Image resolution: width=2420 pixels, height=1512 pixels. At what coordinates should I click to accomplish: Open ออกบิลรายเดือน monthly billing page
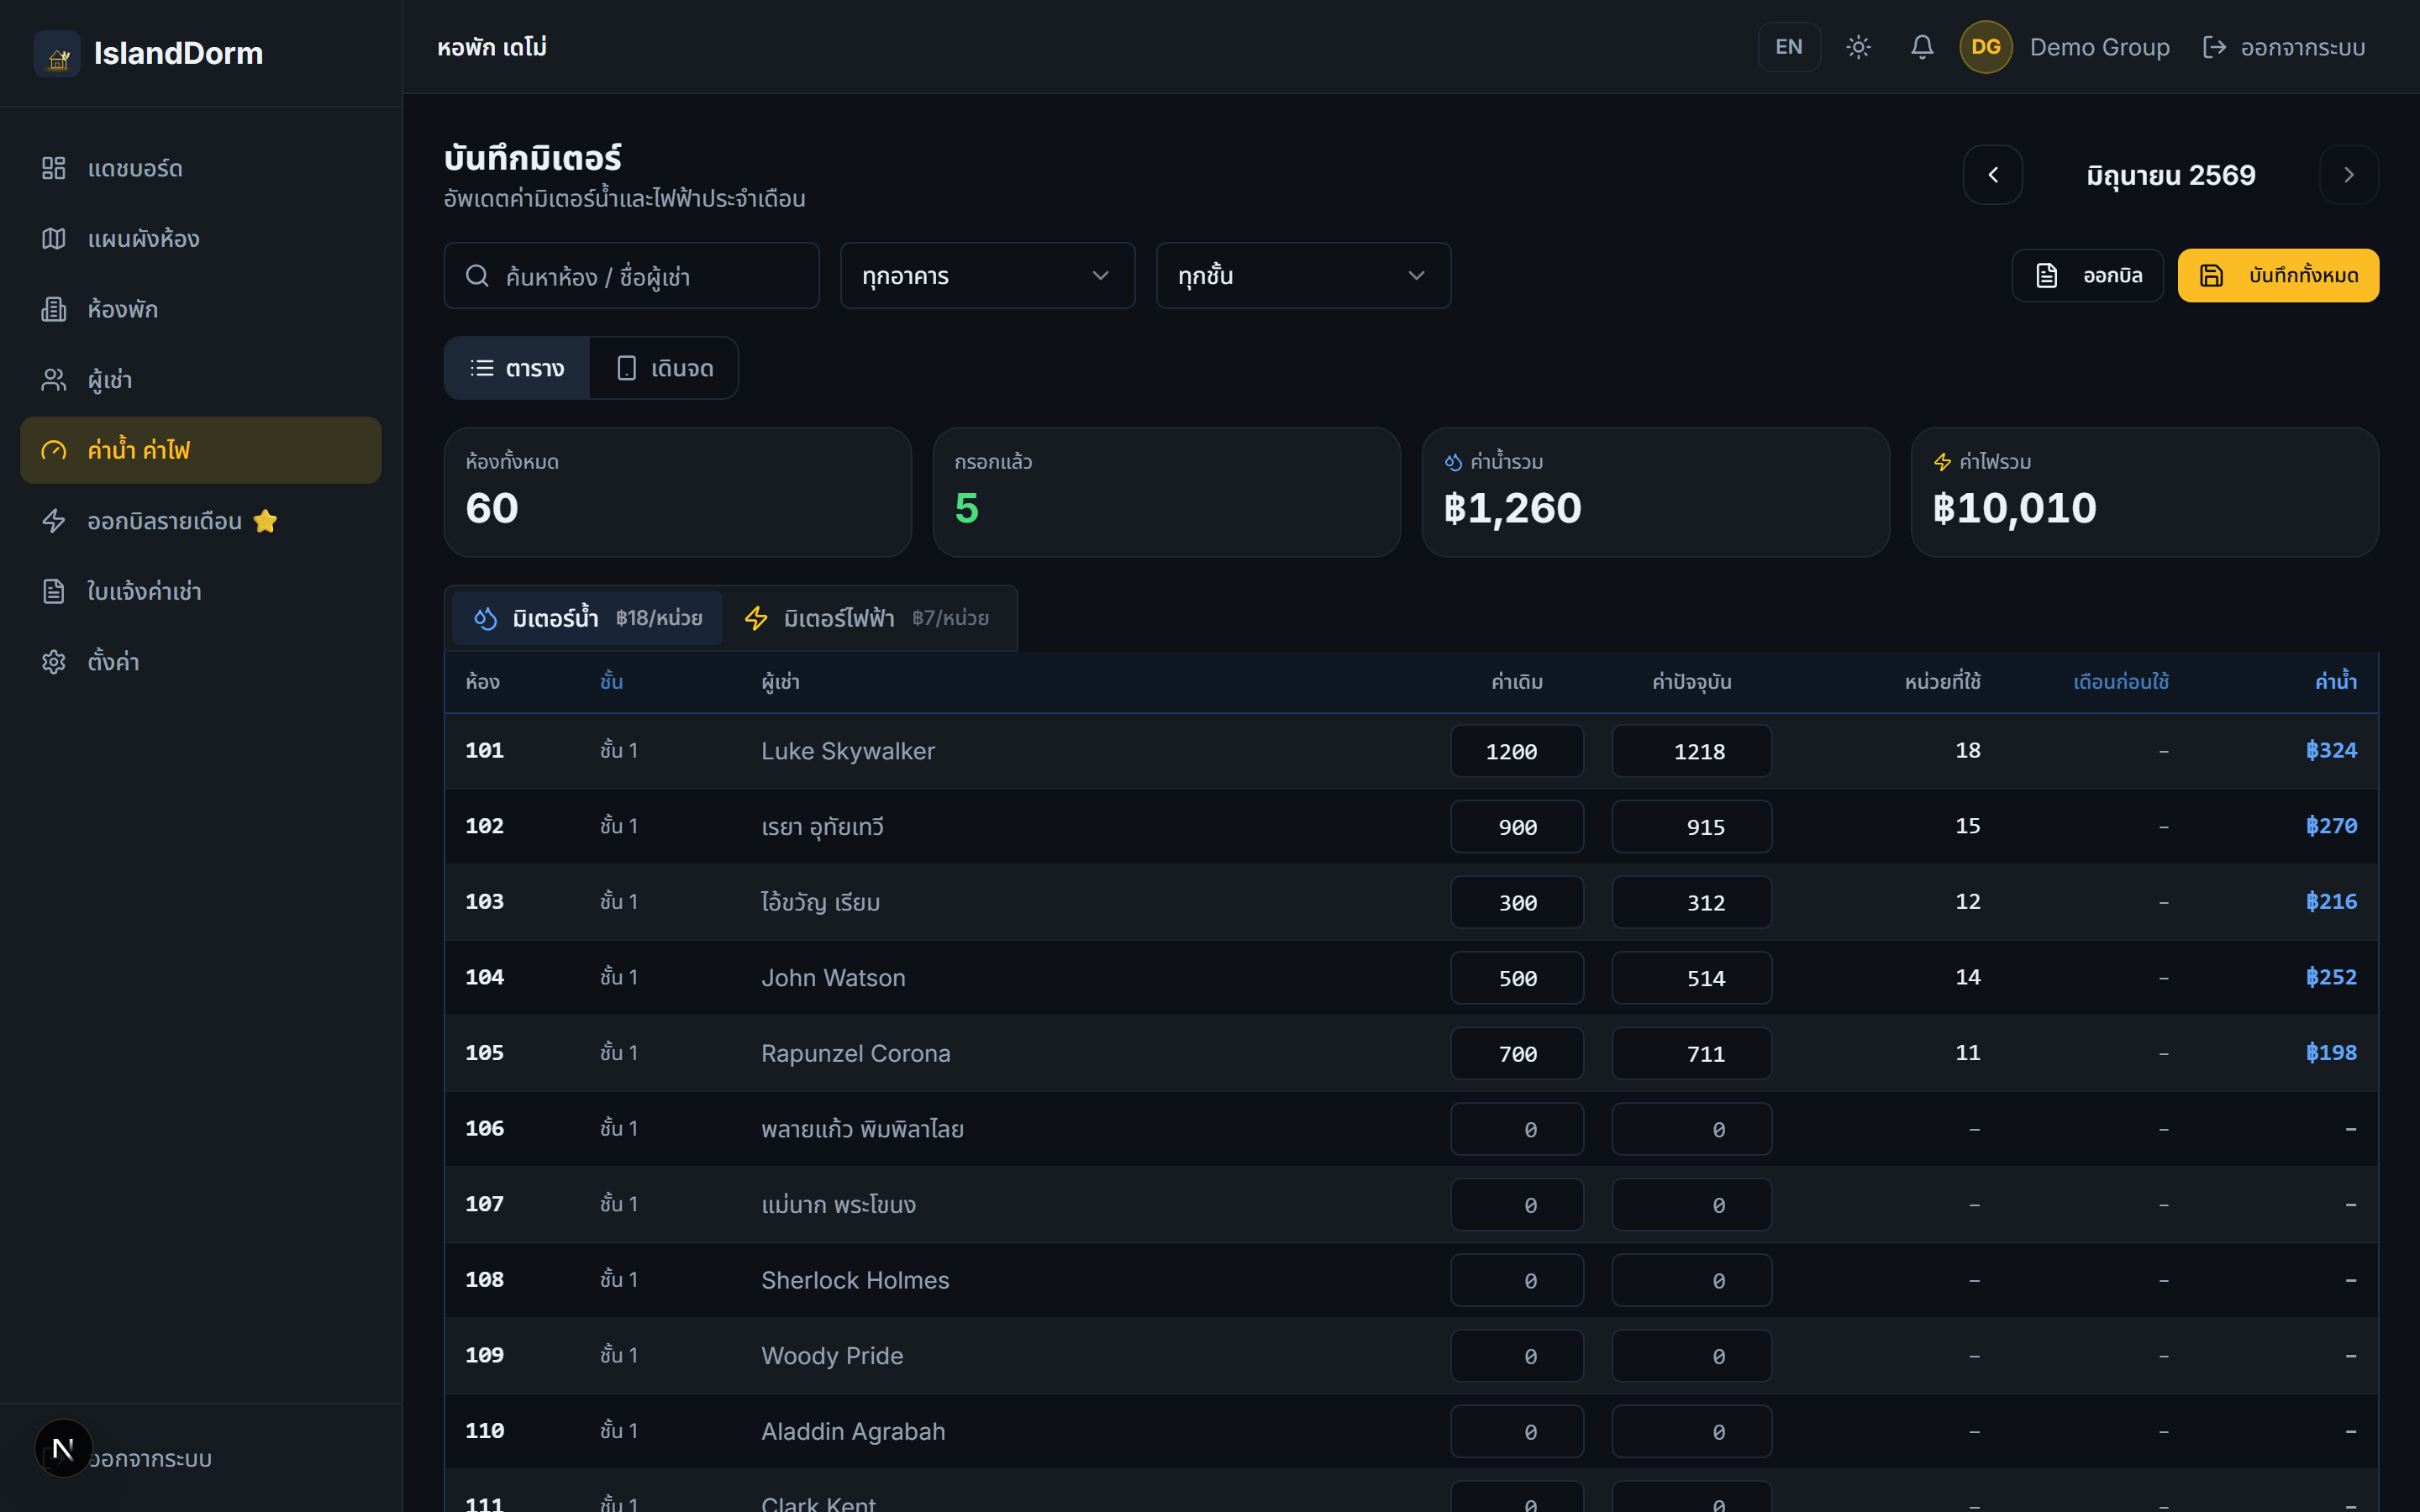pyautogui.click(x=200, y=521)
